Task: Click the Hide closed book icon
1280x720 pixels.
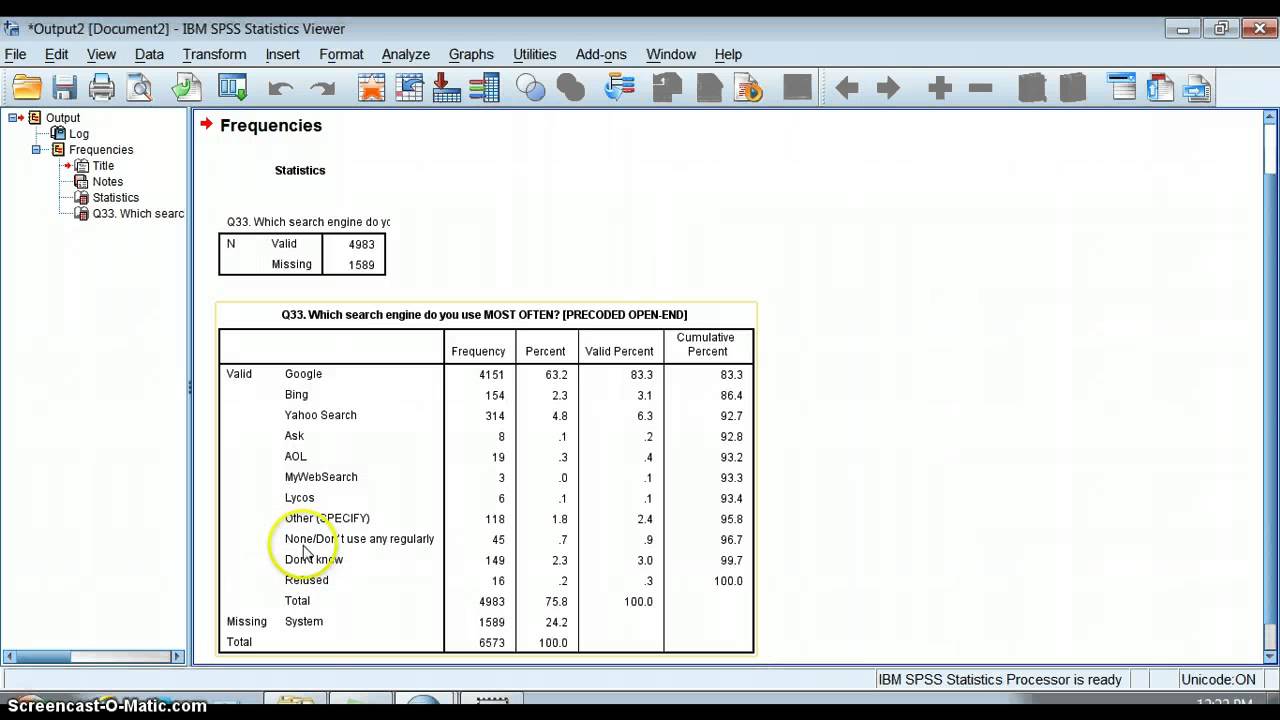Action: tap(1073, 88)
